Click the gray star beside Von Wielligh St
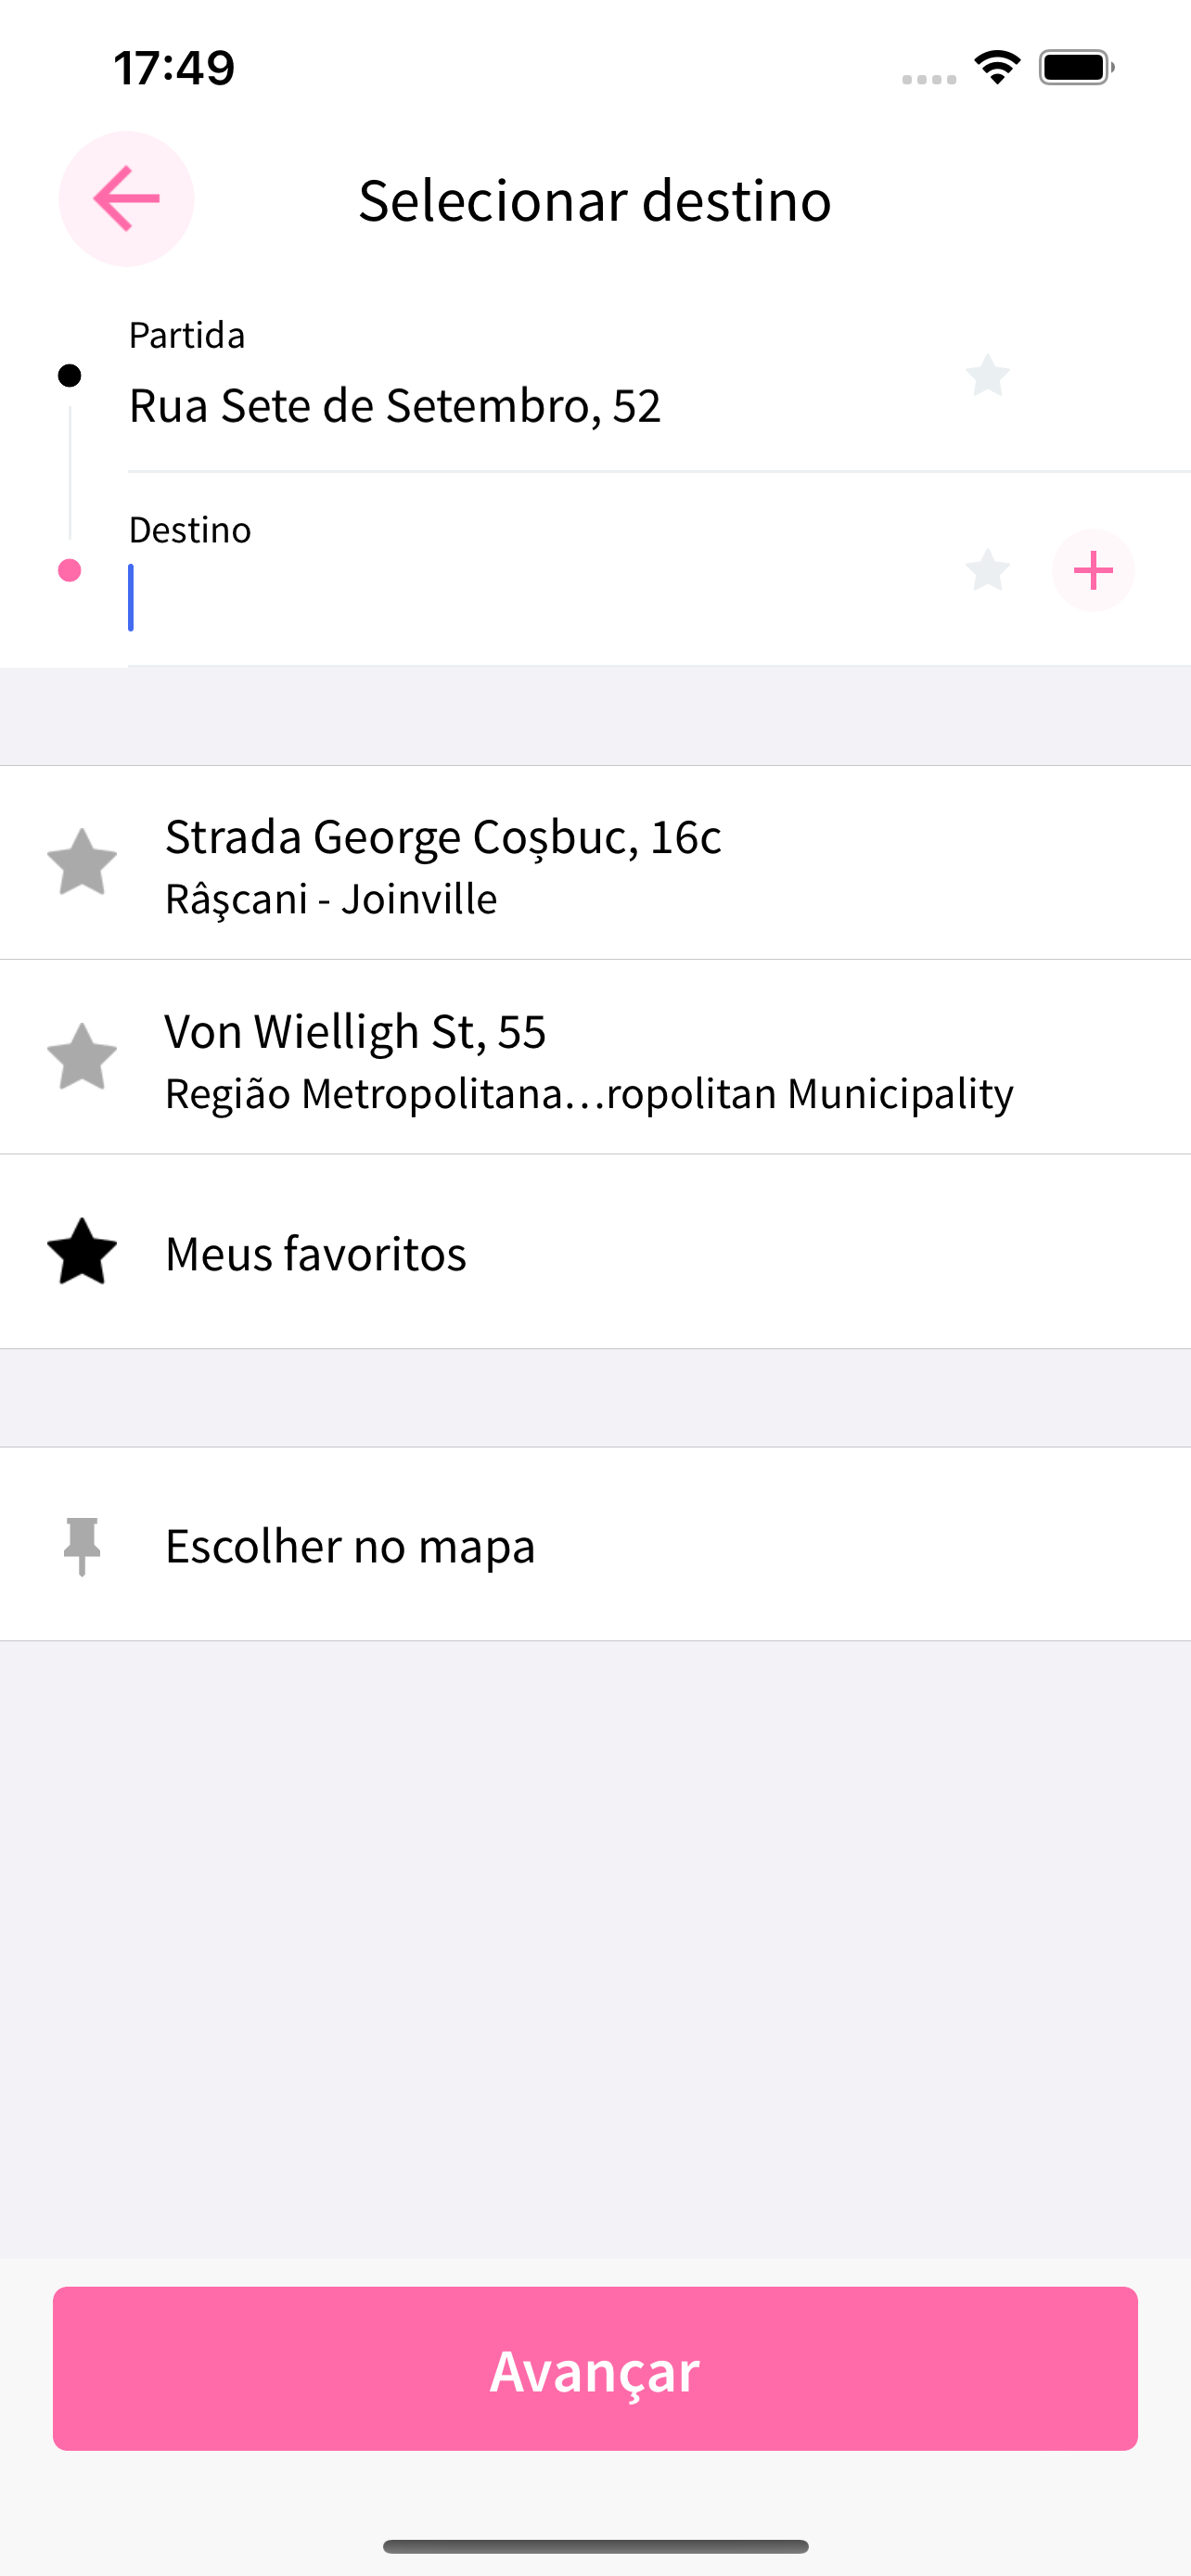Viewport: 1191px width, 2576px height. [82, 1056]
